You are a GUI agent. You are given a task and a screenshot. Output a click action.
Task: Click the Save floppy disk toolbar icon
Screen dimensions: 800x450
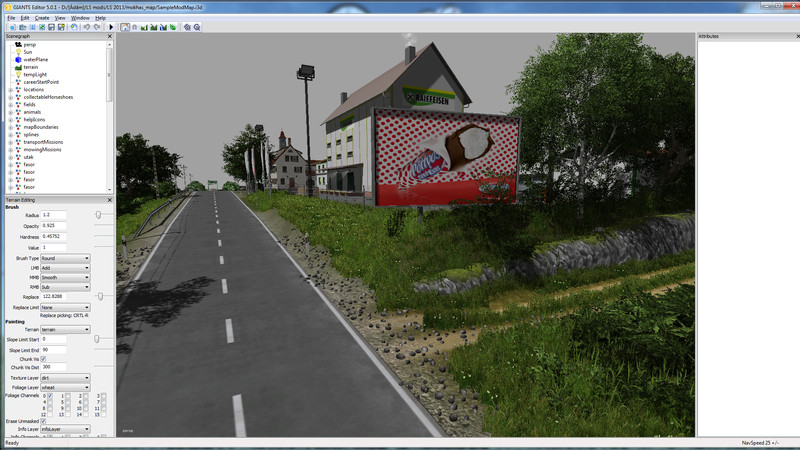(x=51, y=27)
